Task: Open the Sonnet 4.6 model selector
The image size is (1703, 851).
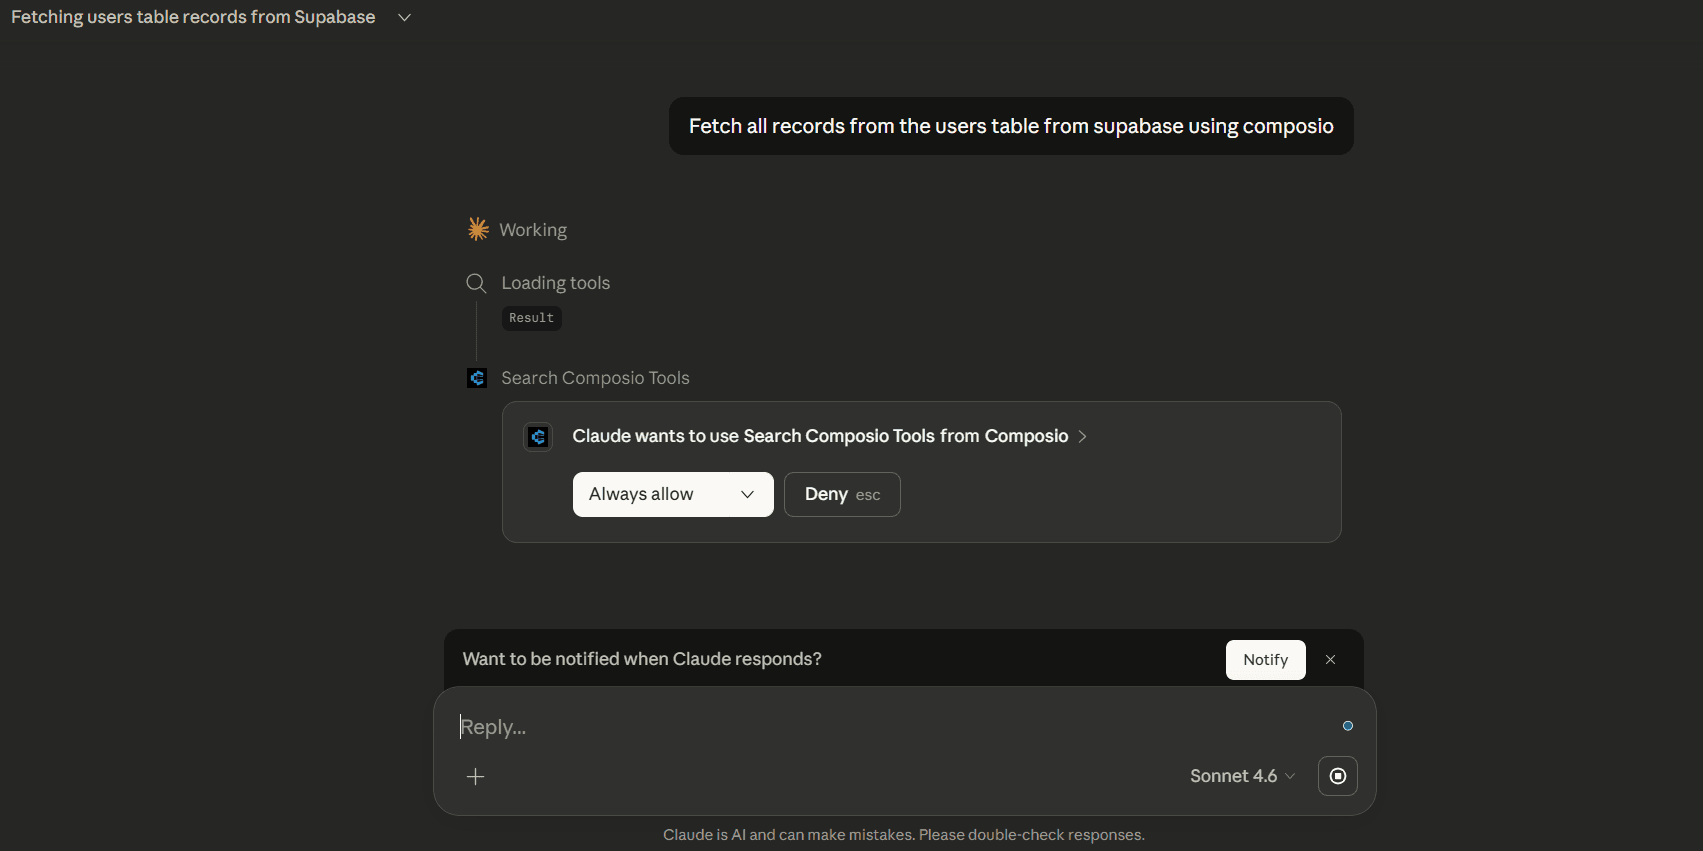Action: [1242, 776]
